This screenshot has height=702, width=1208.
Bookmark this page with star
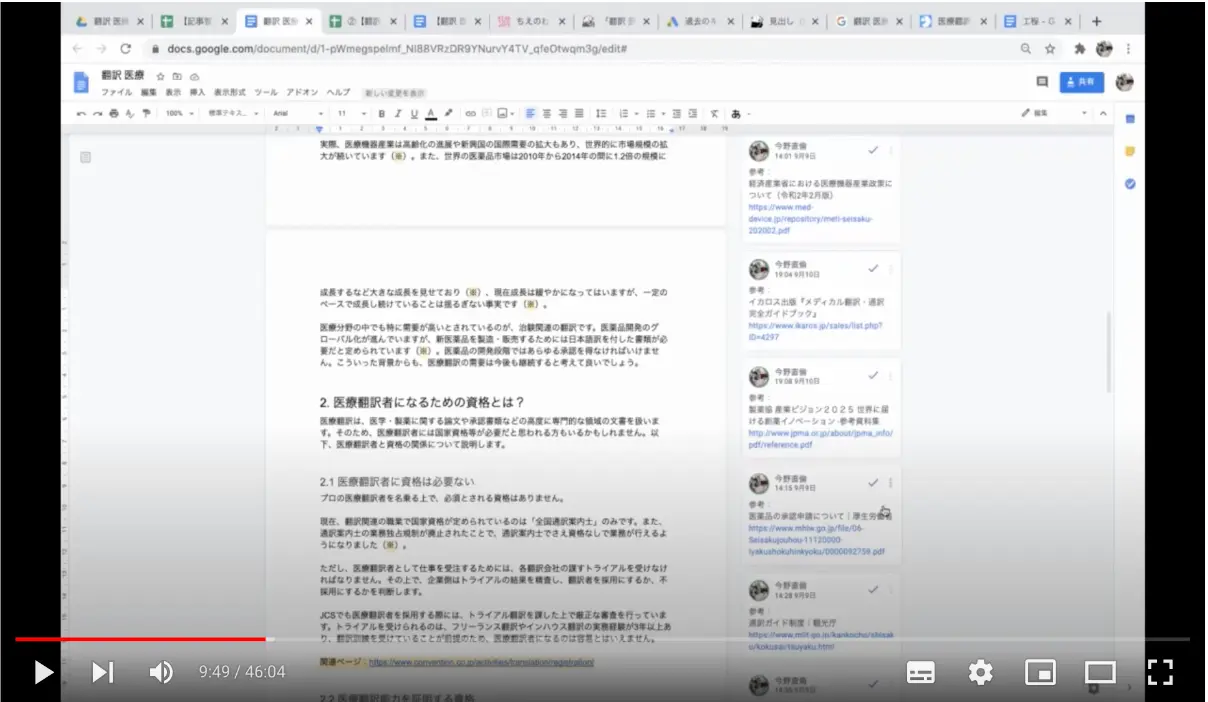(x=1050, y=48)
